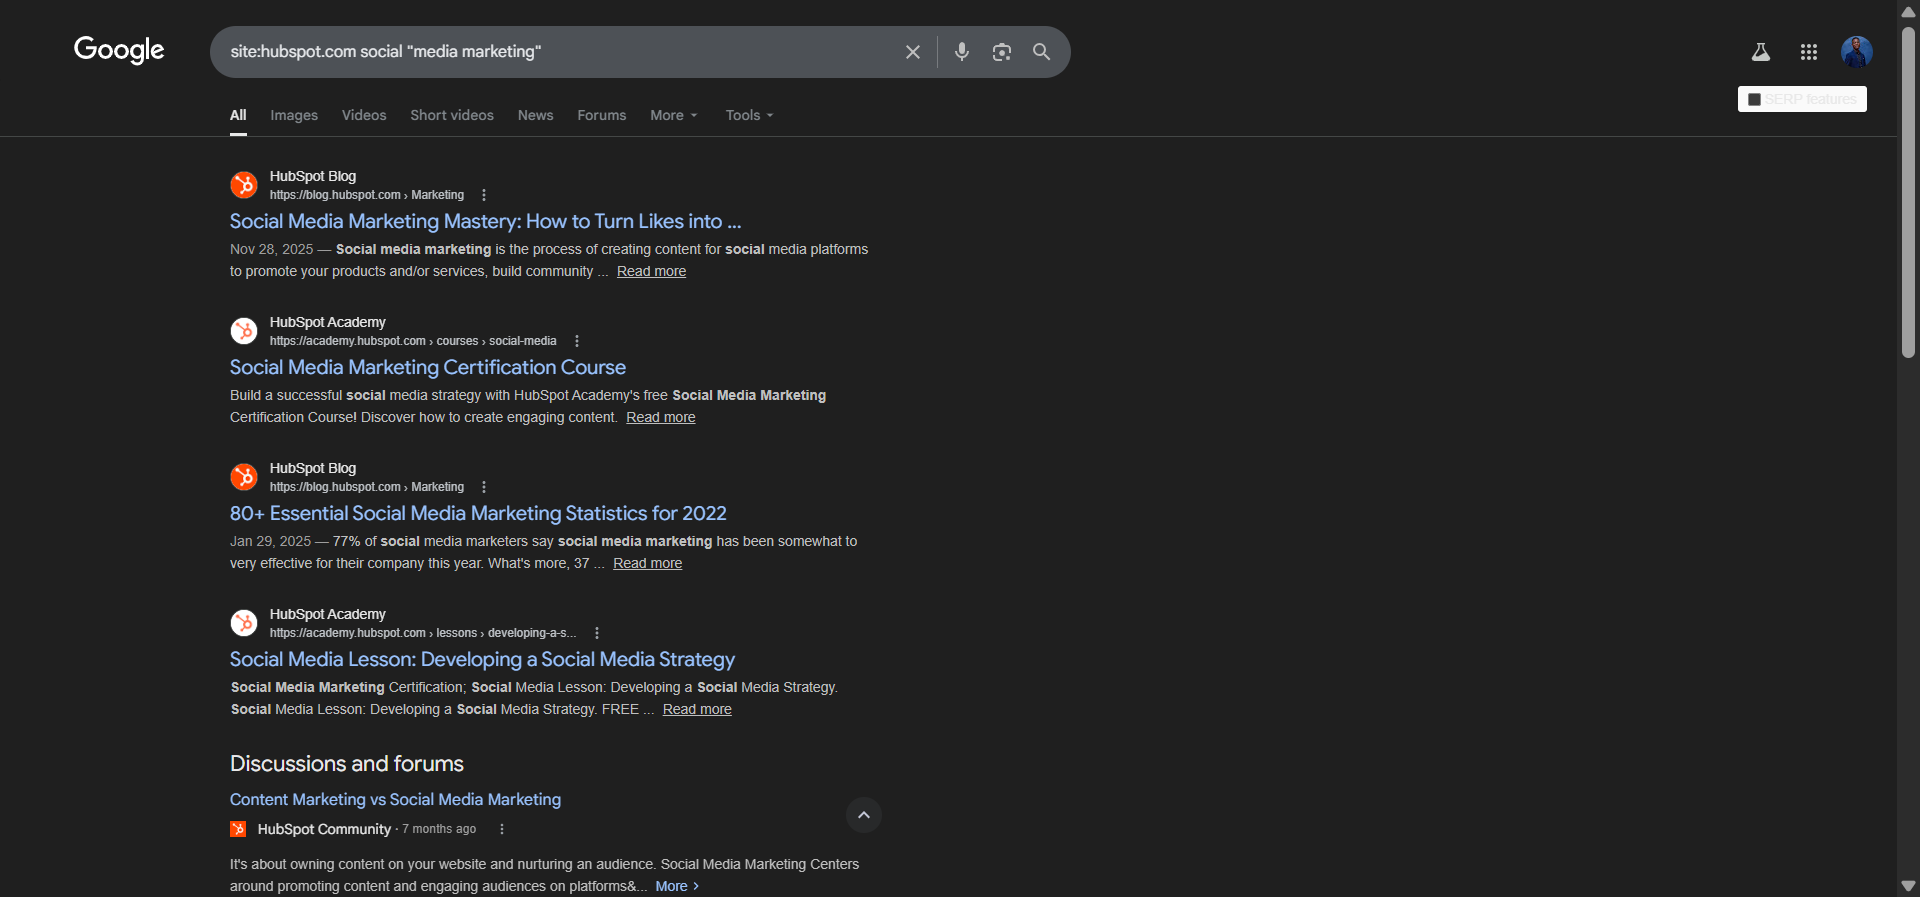Open the Tools dropdown

[749, 115]
